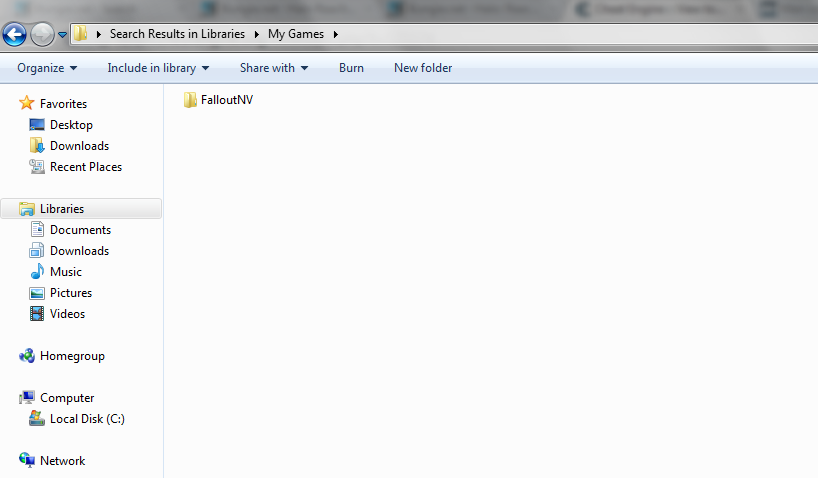818x478 pixels.
Task: Open the Share with dropdown
Action: click(274, 68)
